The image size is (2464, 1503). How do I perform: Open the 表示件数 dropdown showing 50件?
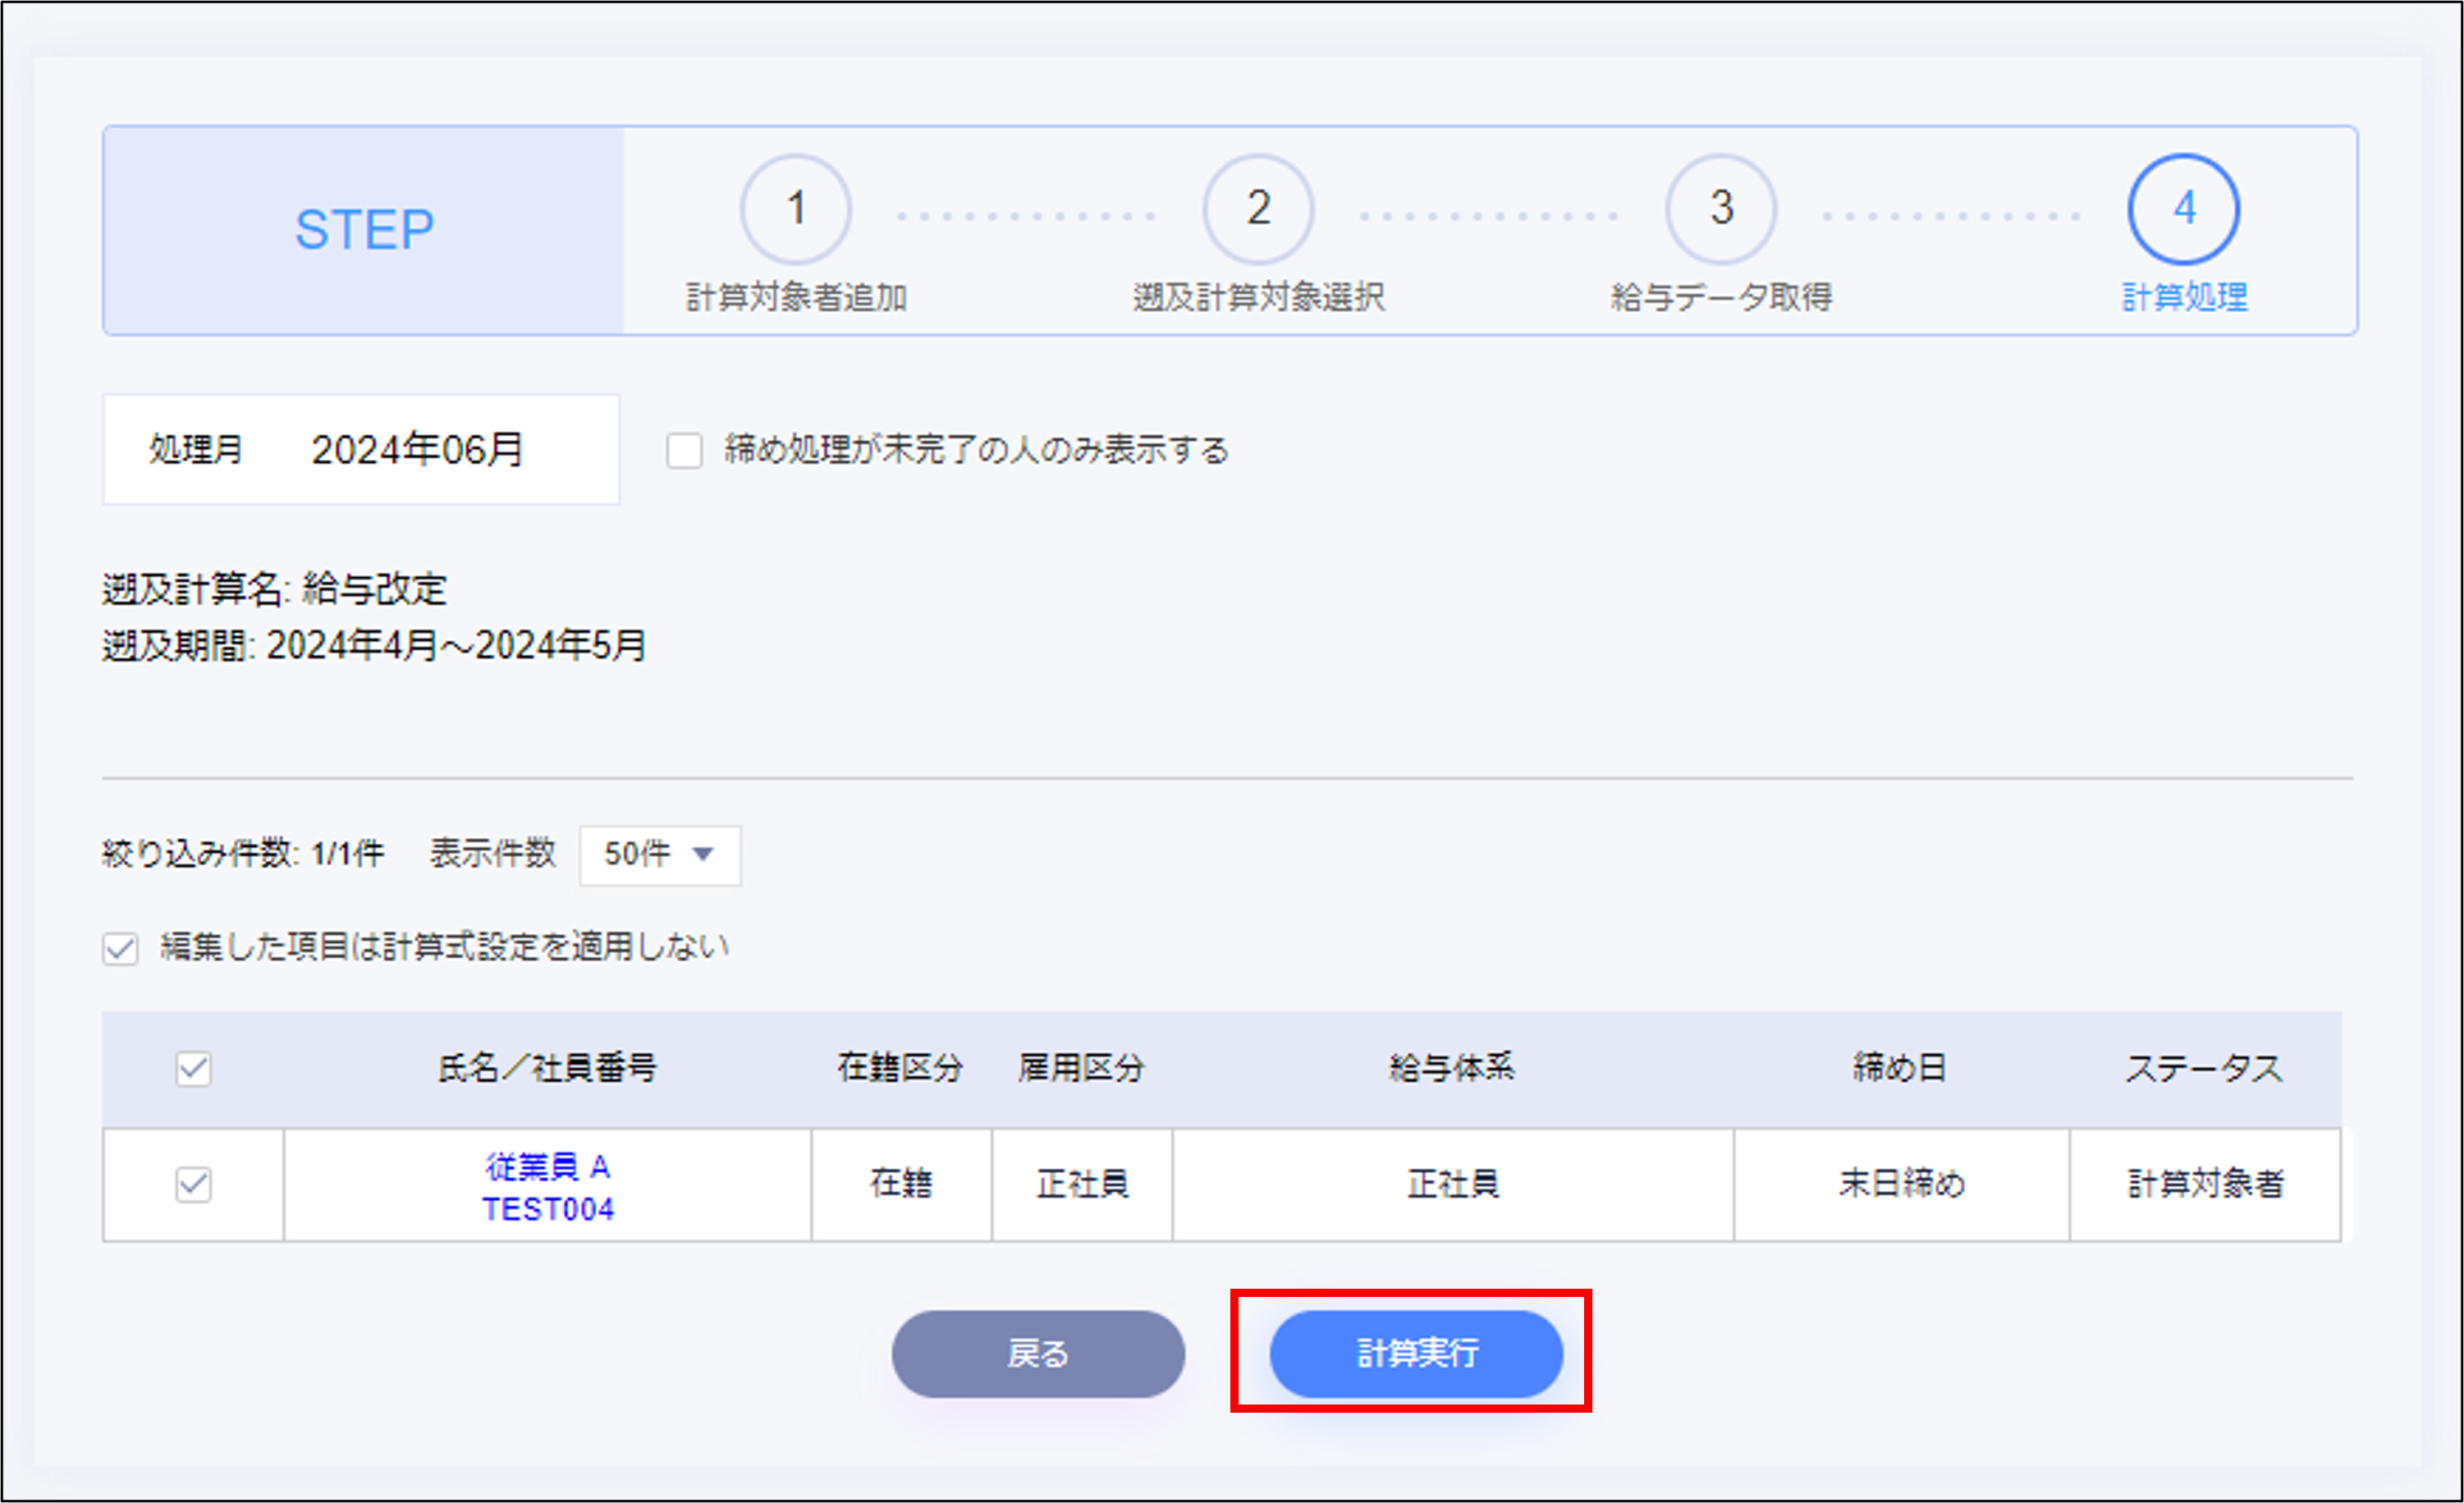[x=660, y=855]
